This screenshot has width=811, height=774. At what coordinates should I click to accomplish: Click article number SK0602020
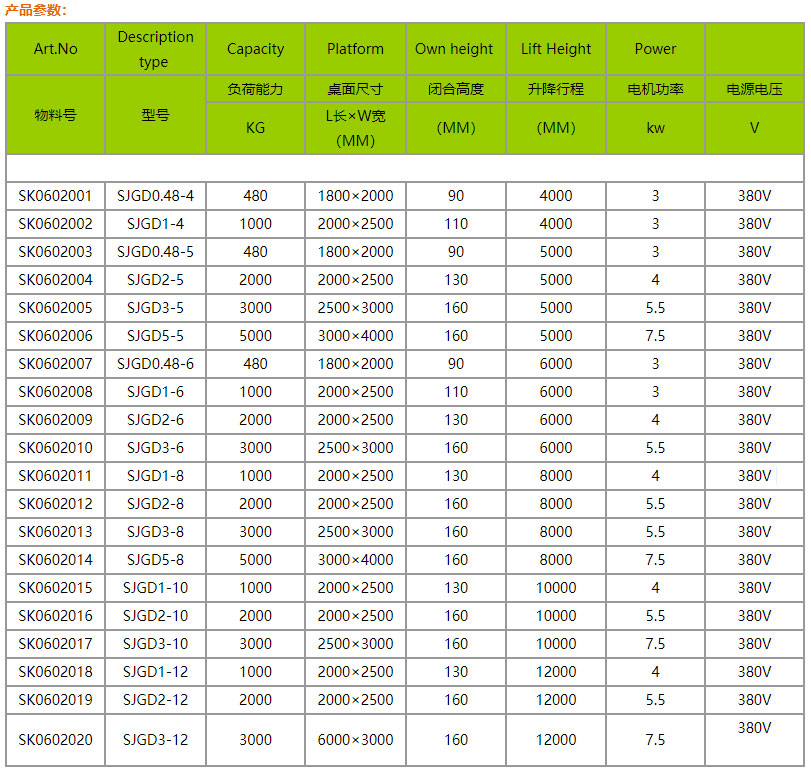point(55,740)
